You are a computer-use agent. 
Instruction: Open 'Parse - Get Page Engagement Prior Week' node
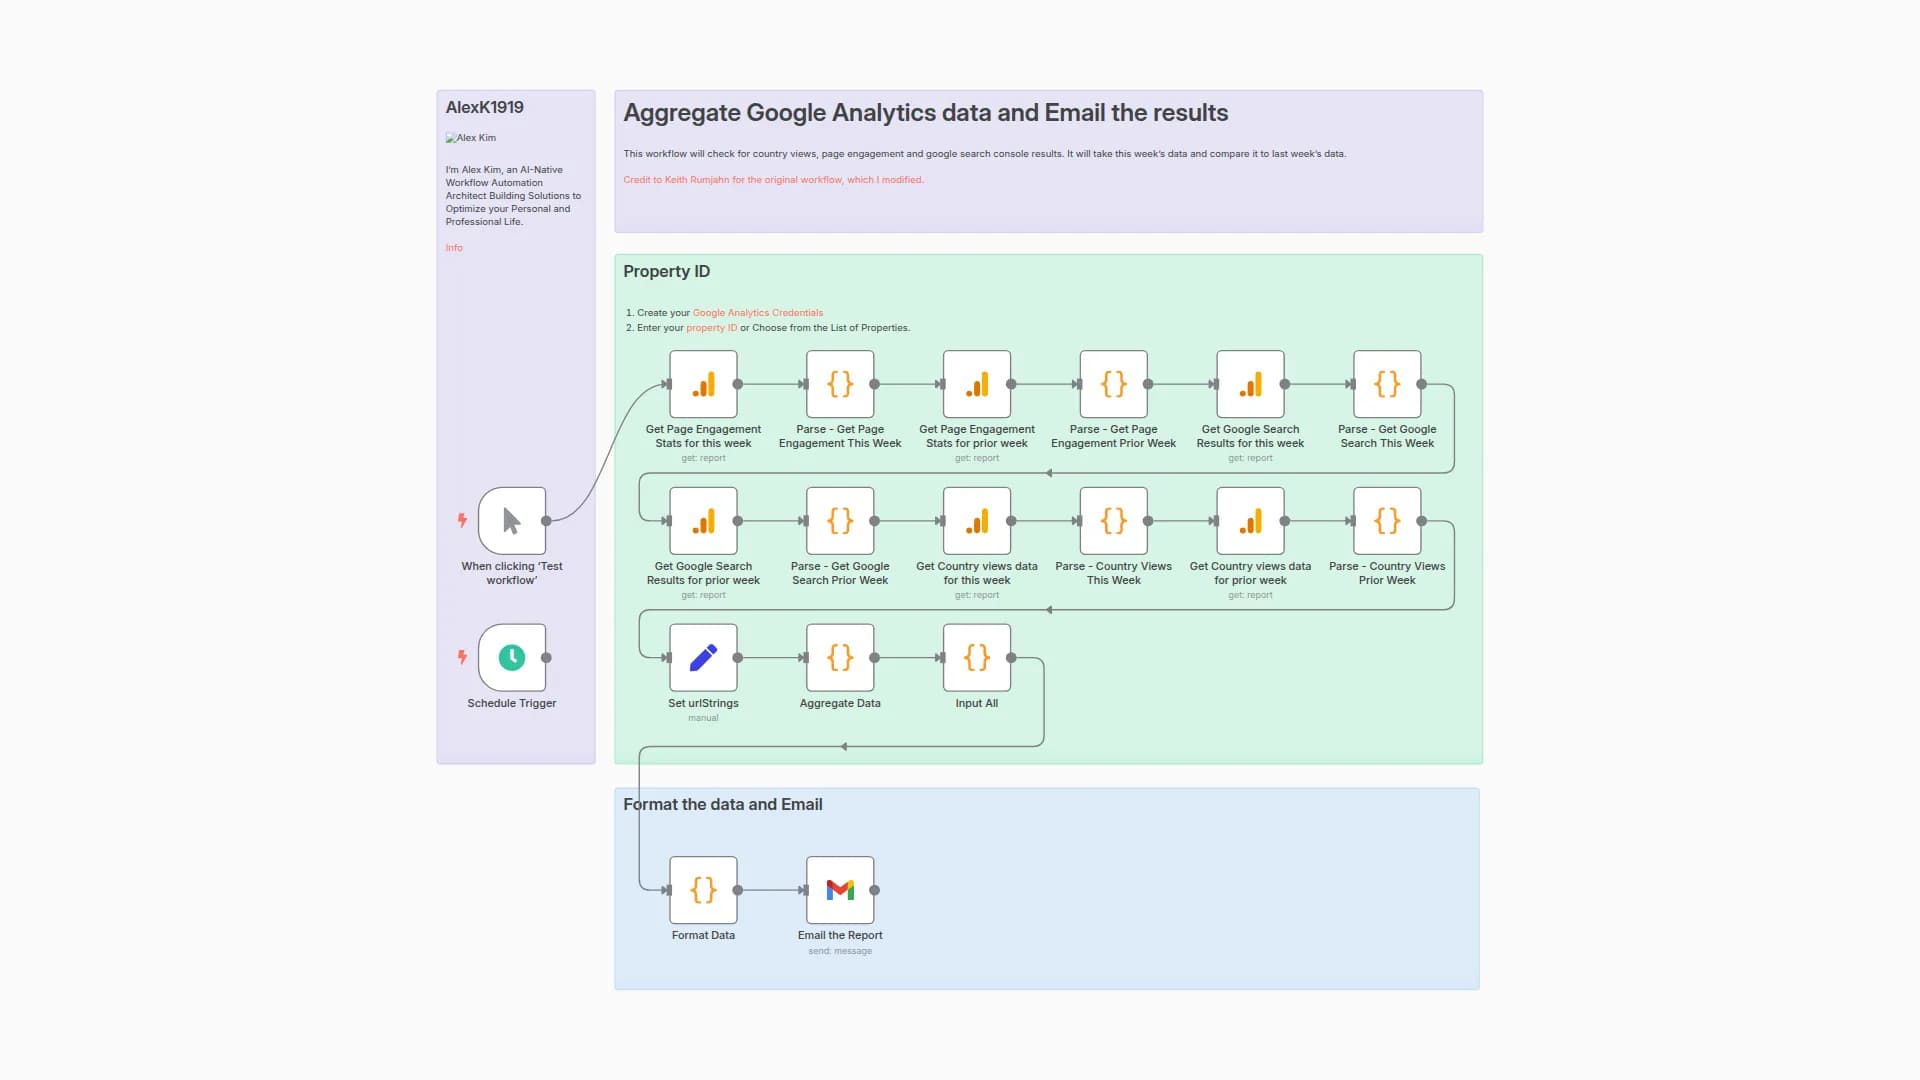tap(1113, 384)
